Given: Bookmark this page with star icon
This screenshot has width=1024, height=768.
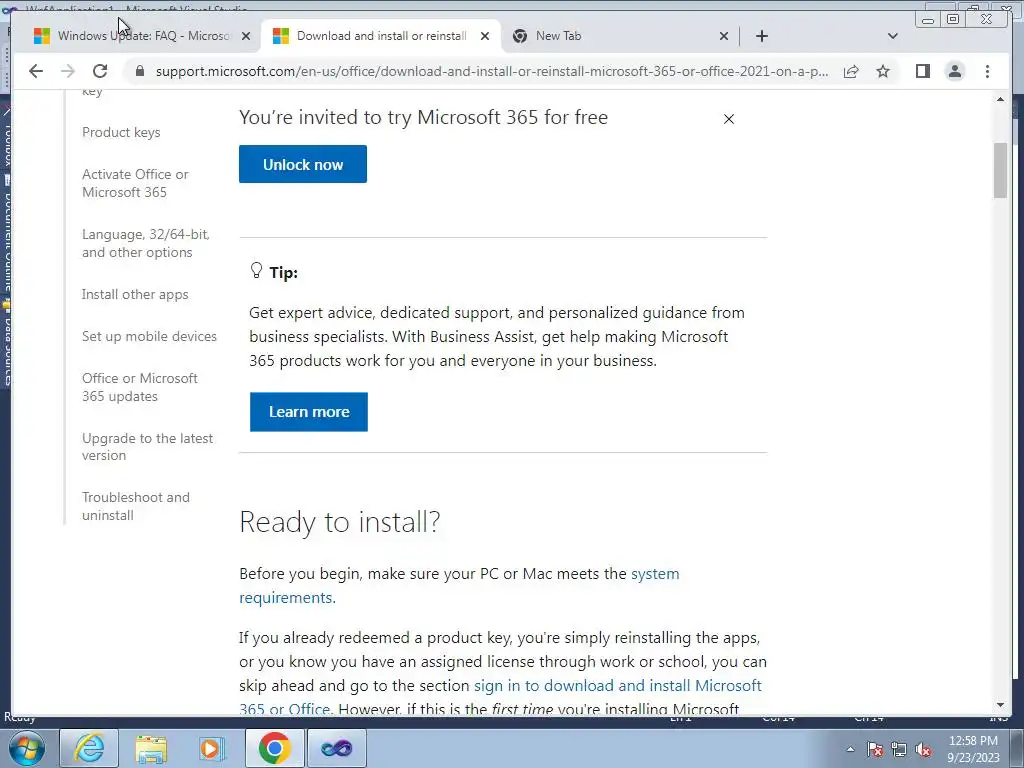Looking at the screenshot, I should pos(883,71).
